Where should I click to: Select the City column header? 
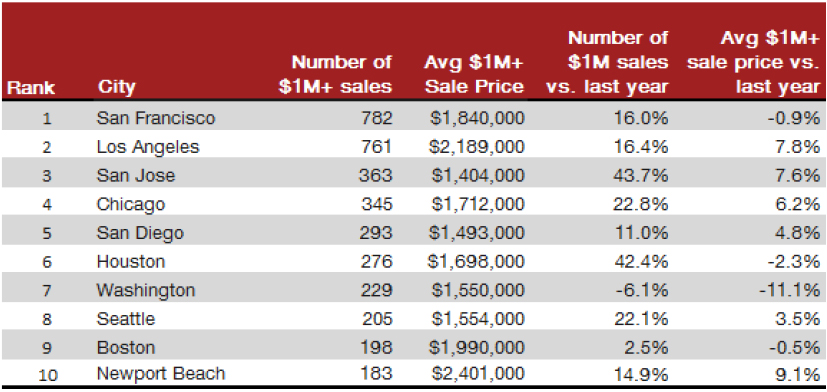(x=116, y=88)
